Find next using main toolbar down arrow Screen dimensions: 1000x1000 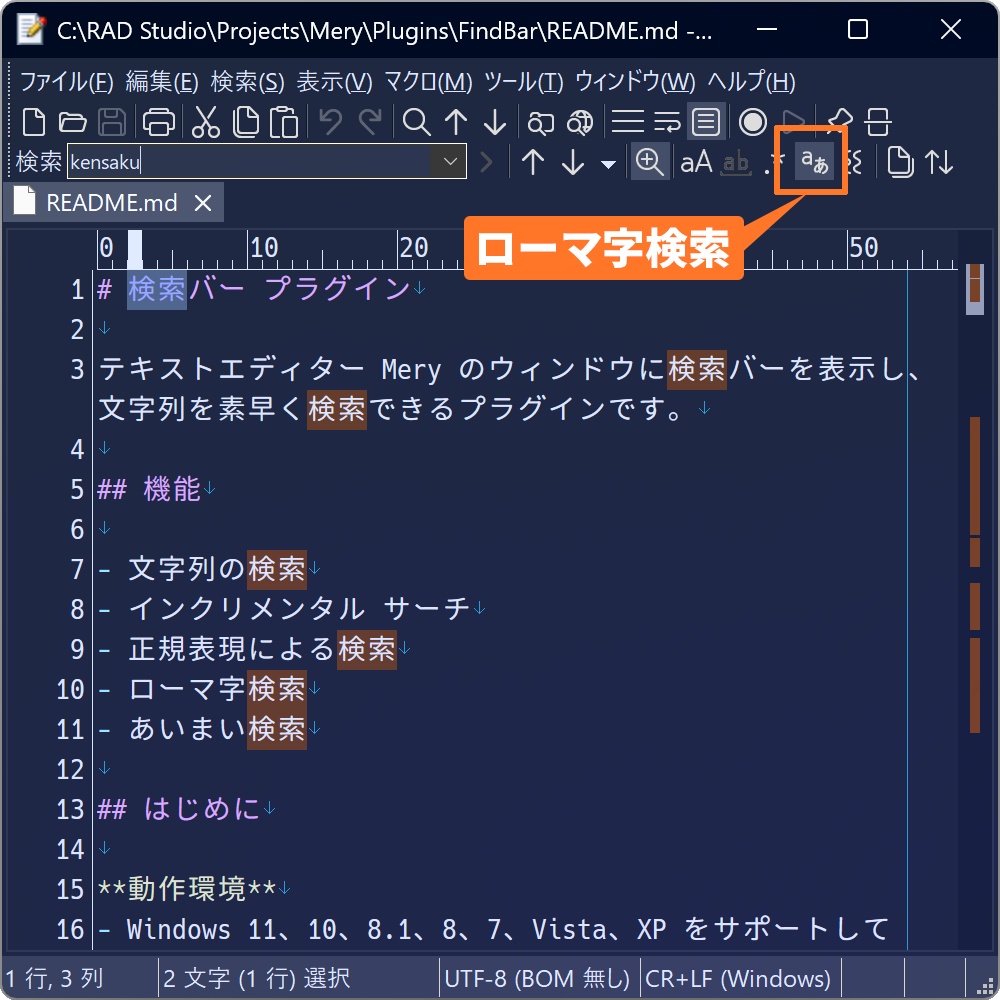[494, 122]
